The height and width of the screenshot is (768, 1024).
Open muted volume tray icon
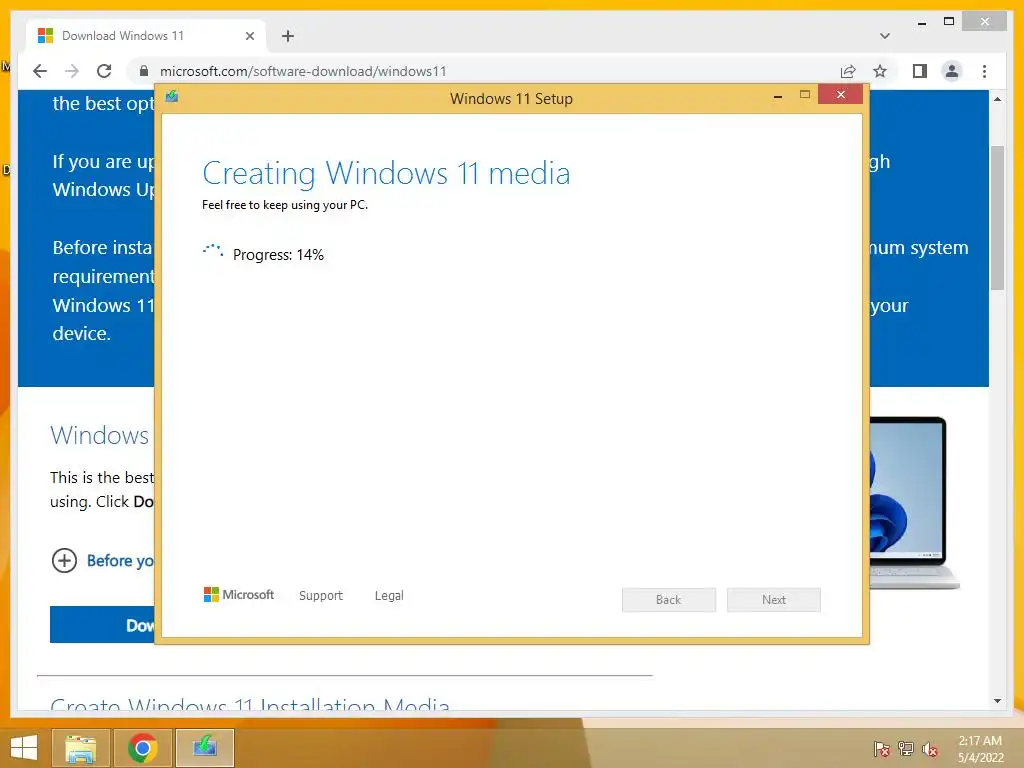[x=930, y=749]
